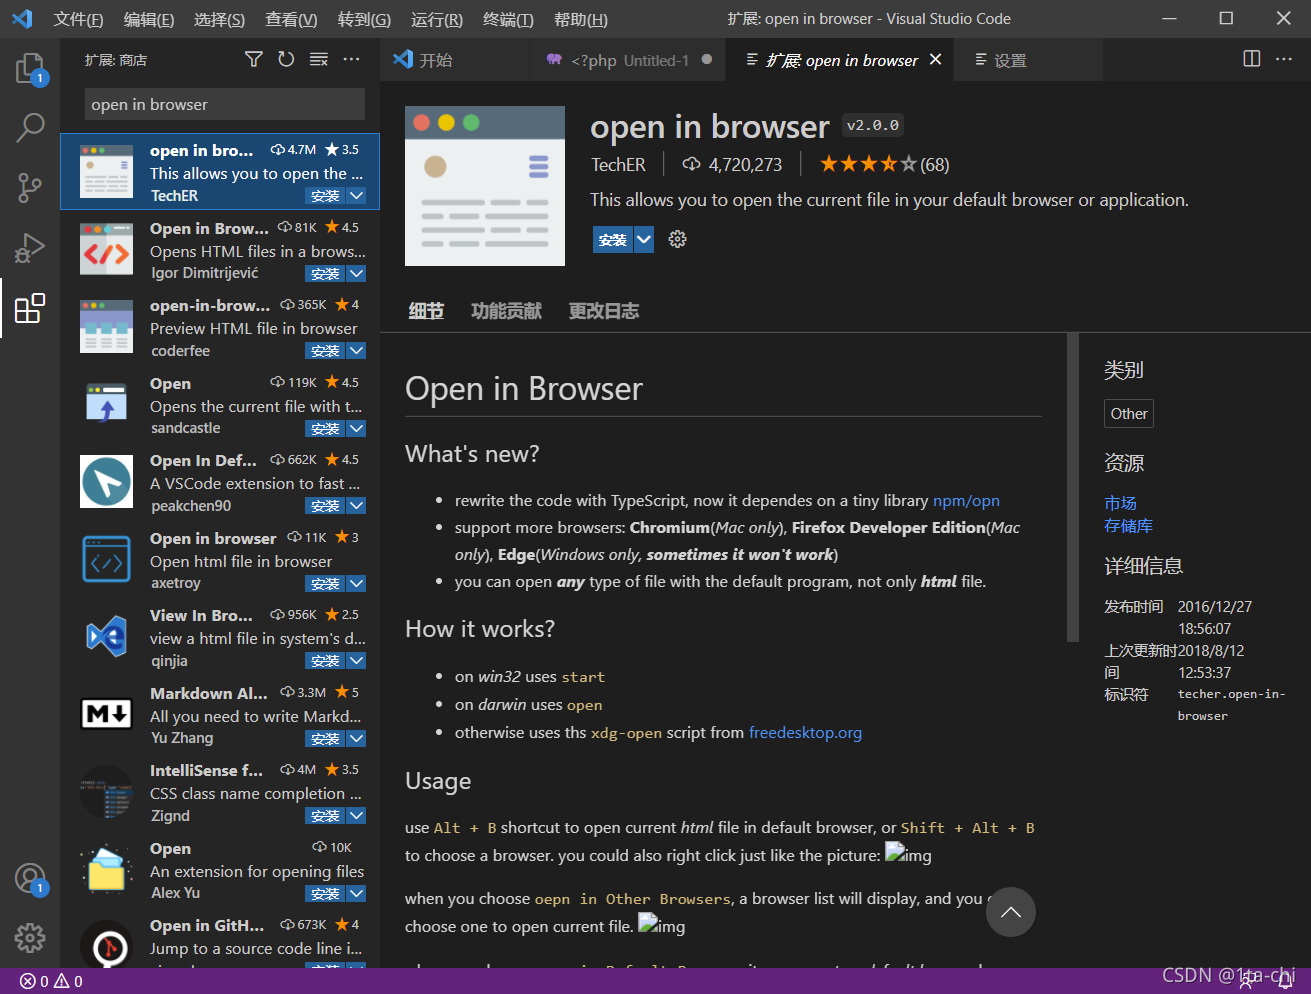Open the 查看(V) menu
The height and width of the screenshot is (994, 1311).
pyautogui.click(x=291, y=19)
